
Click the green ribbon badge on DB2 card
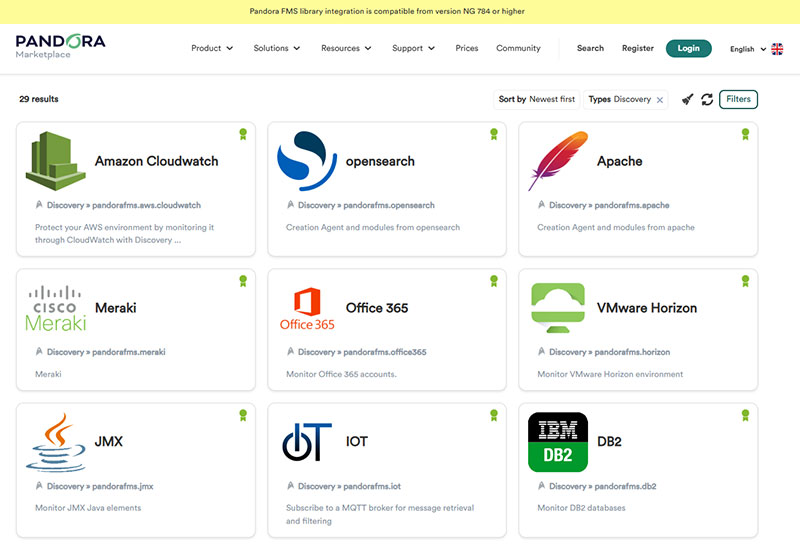(x=745, y=415)
